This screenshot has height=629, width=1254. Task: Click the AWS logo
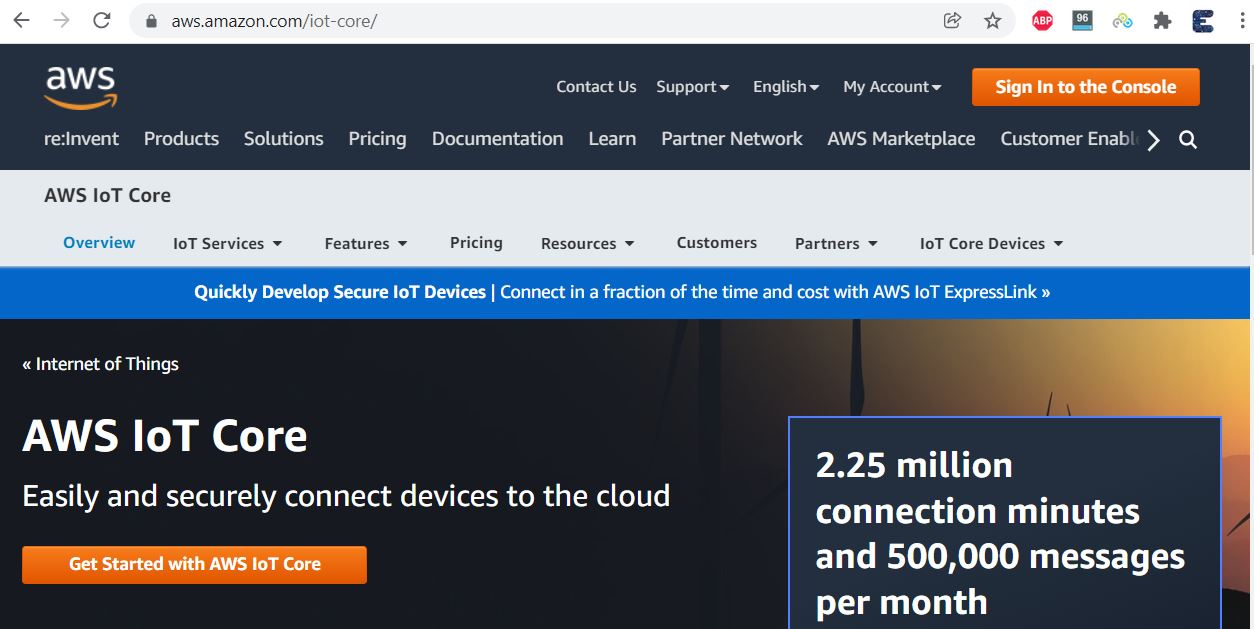(81, 88)
